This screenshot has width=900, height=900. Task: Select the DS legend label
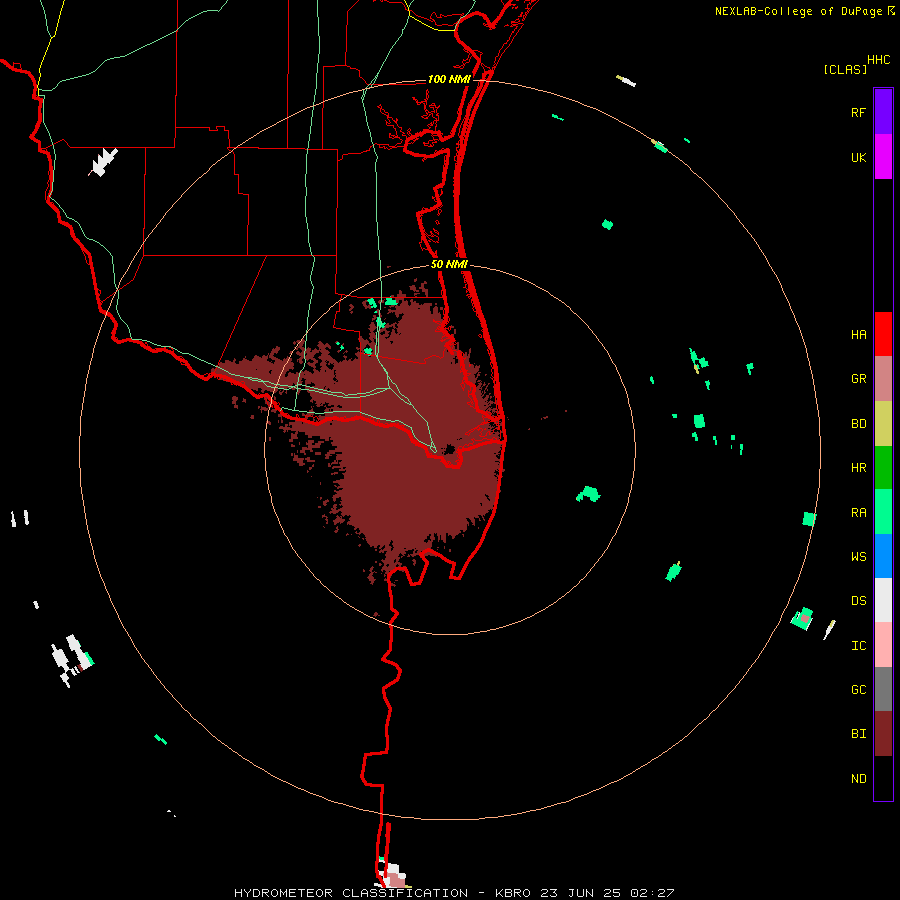[x=858, y=601]
